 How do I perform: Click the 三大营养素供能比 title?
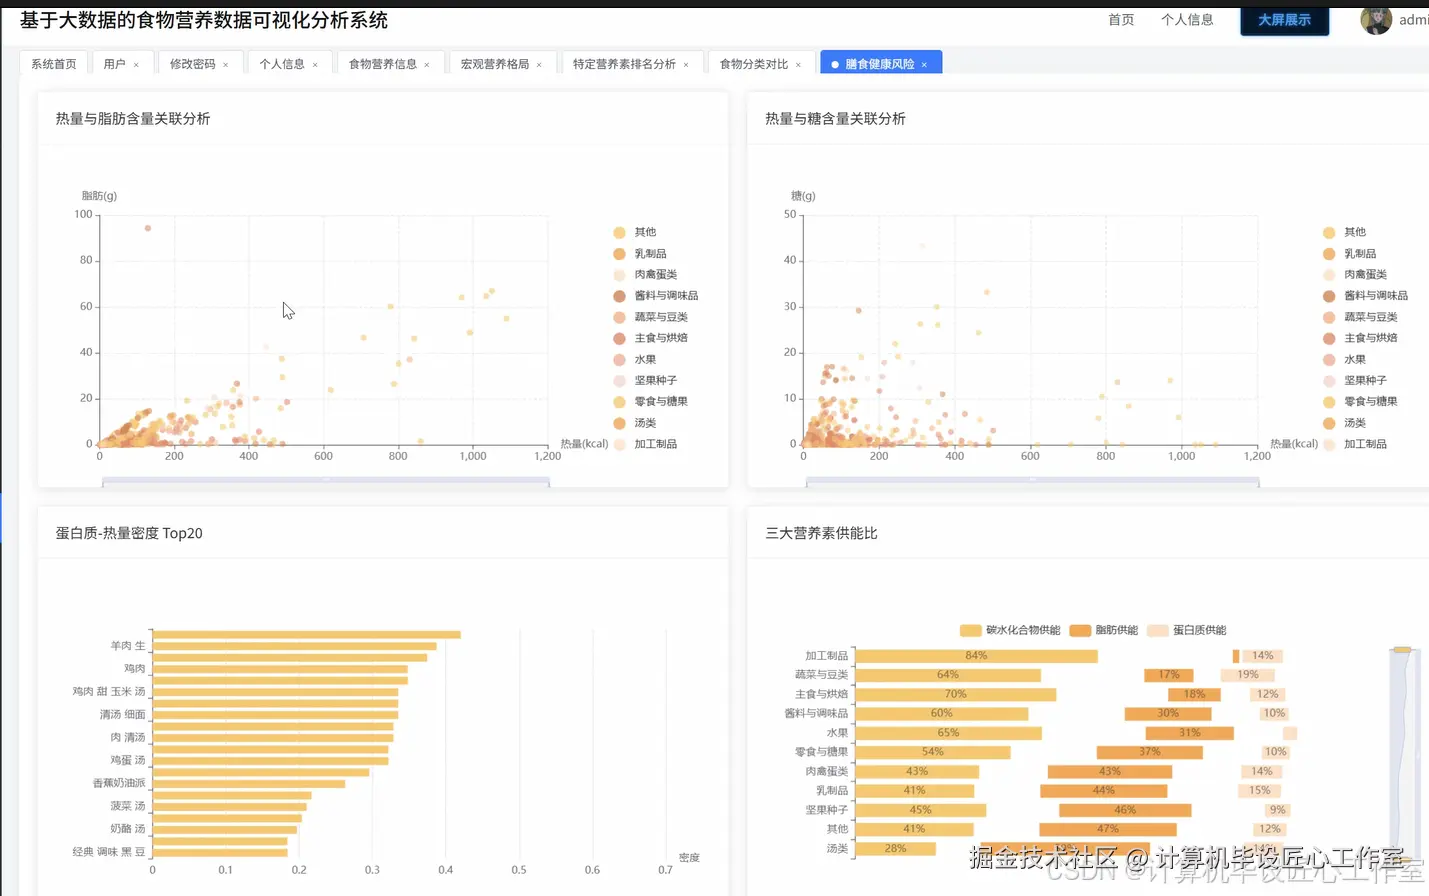click(x=821, y=534)
